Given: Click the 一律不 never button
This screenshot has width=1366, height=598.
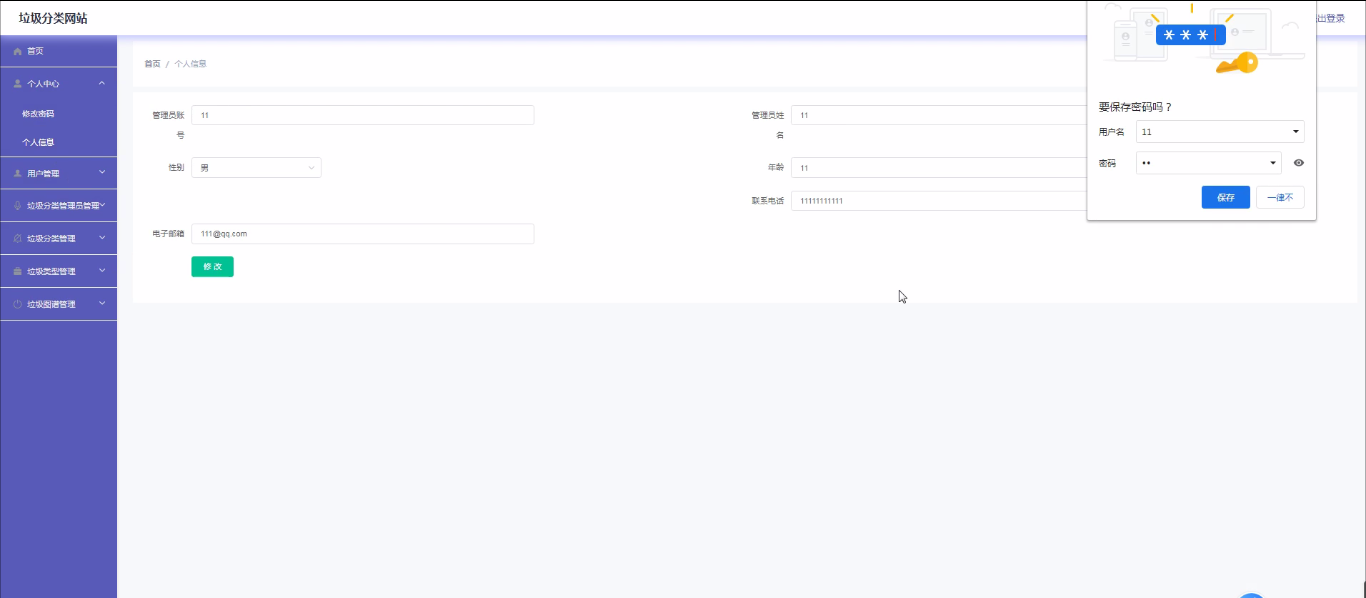Looking at the screenshot, I should [x=1279, y=198].
